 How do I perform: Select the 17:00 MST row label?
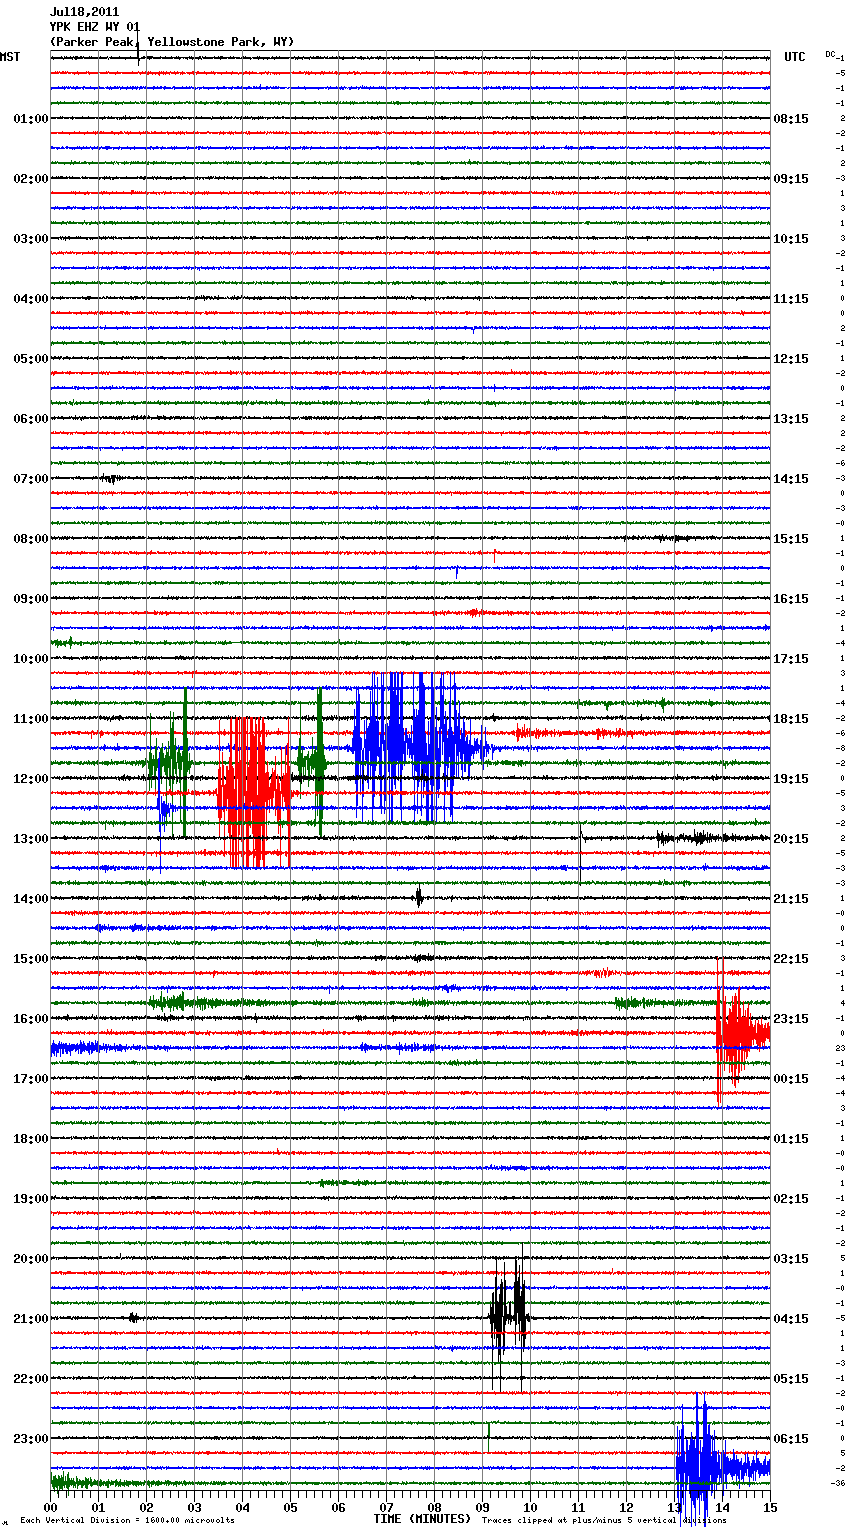(31, 1079)
